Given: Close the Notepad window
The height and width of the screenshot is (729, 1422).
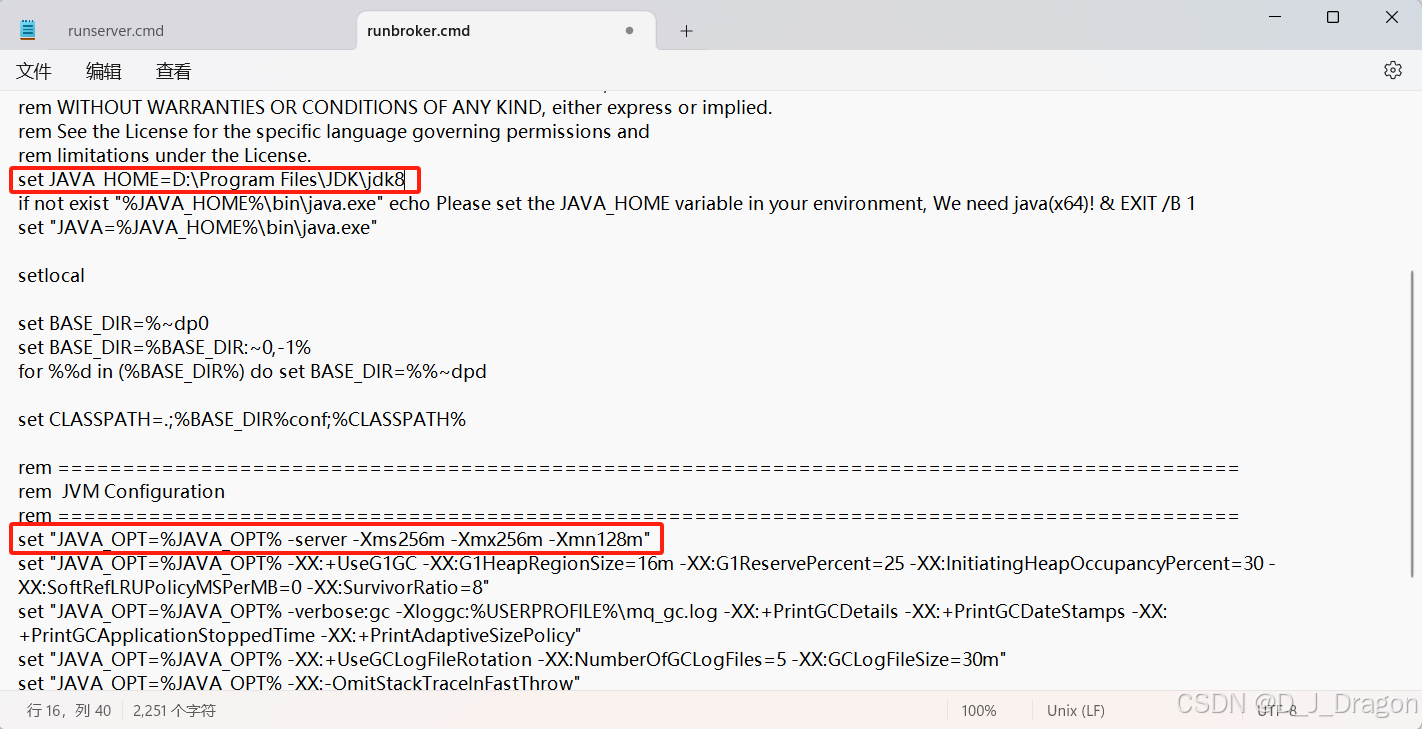Looking at the screenshot, I should tap(1392, 17).
